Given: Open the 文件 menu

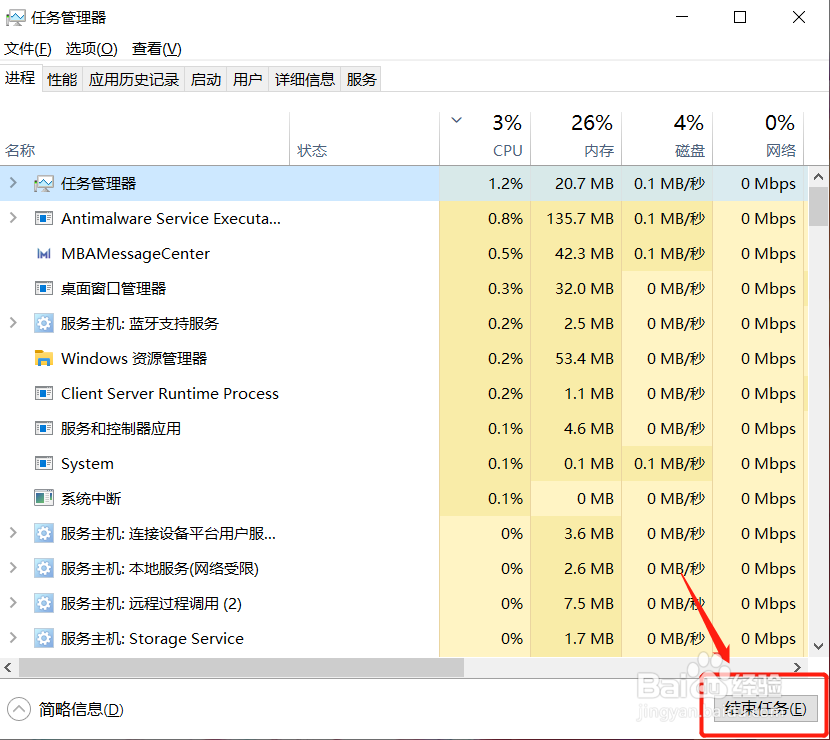Looking at the screenshot, I should tap(27, 48).
